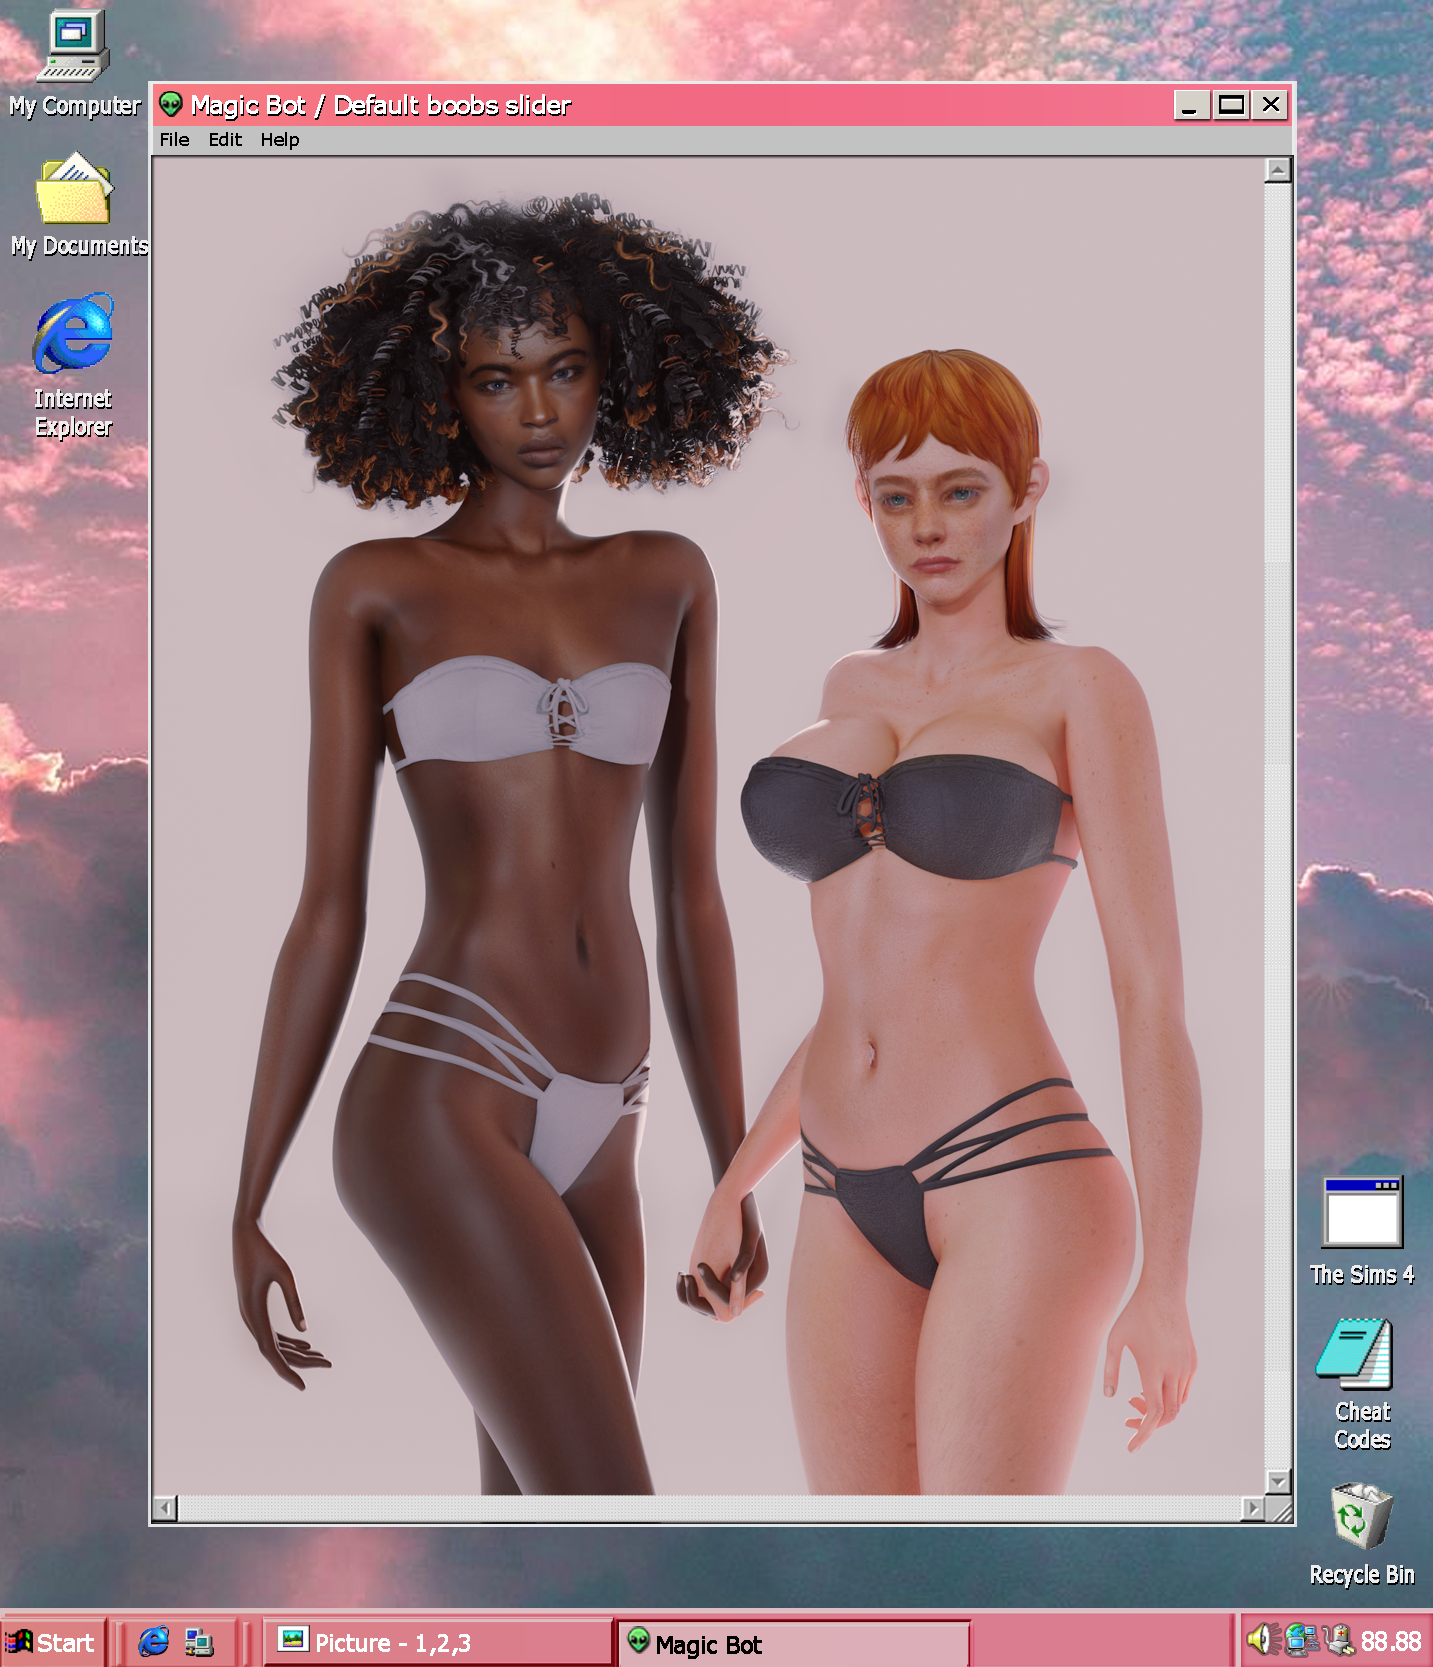
Task: Select the Magic Bot taskbar button
Action: [794, 1643]
